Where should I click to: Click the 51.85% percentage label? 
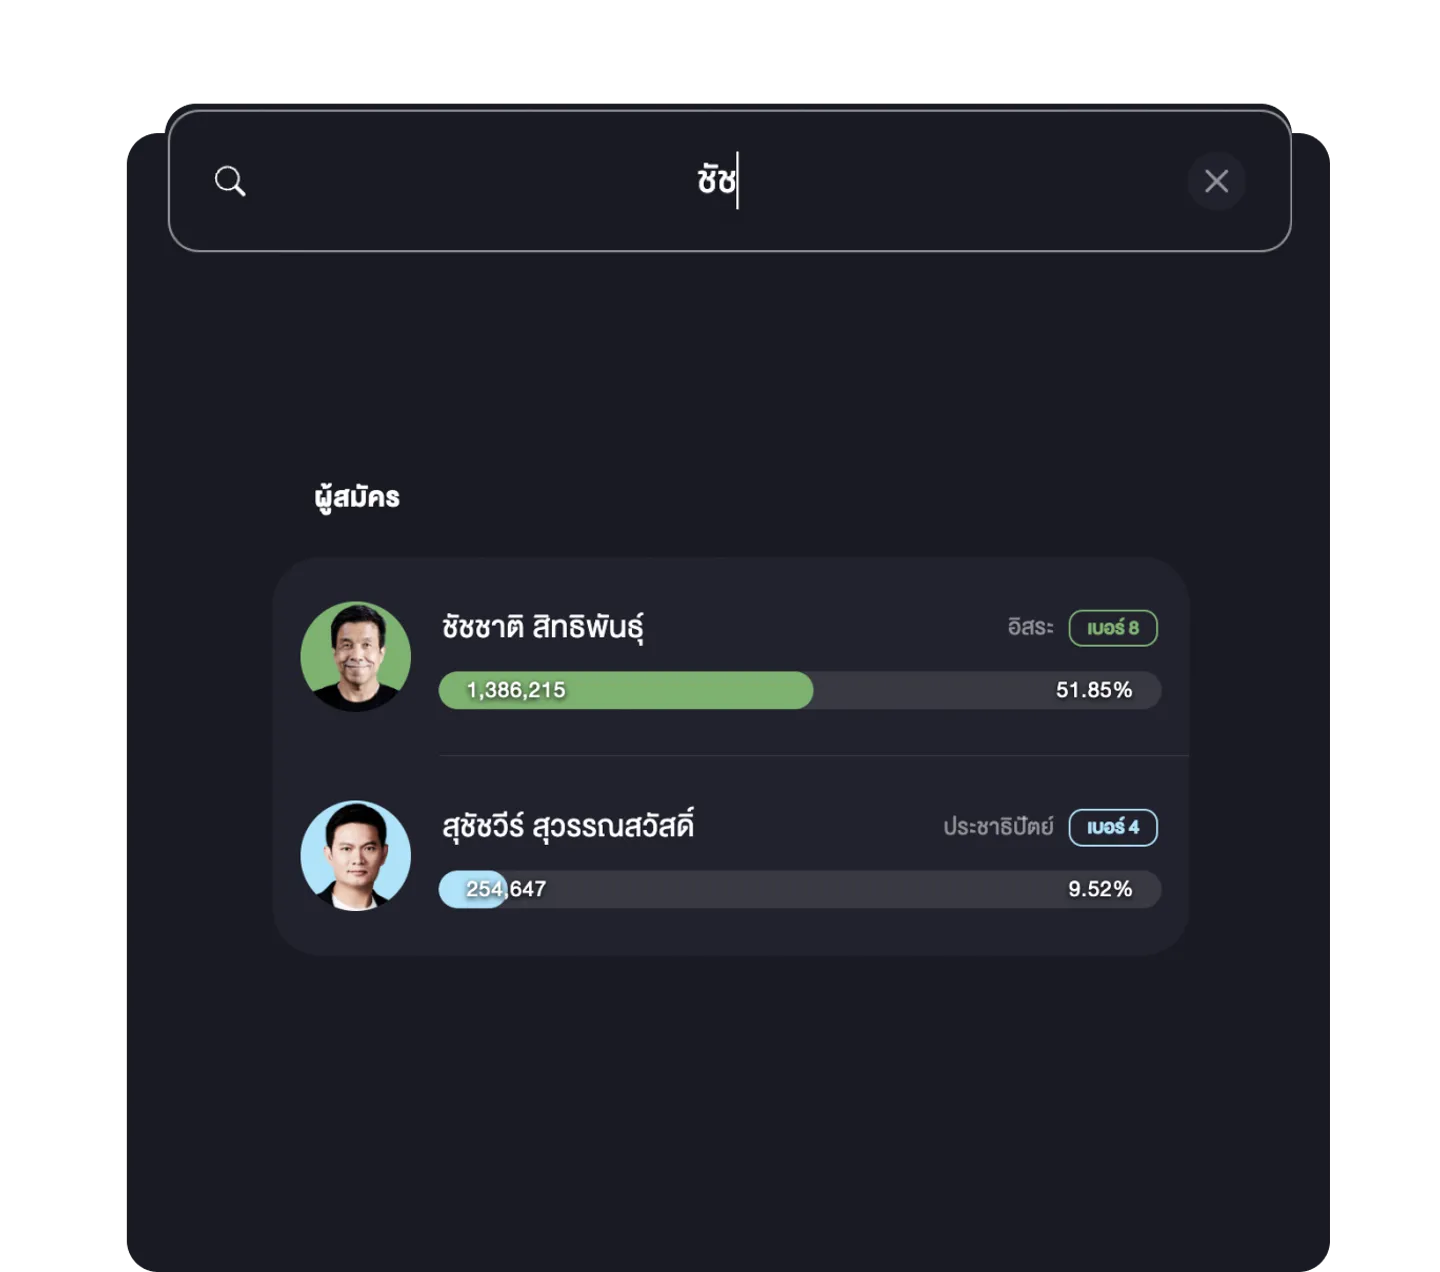coord(1094,690)
